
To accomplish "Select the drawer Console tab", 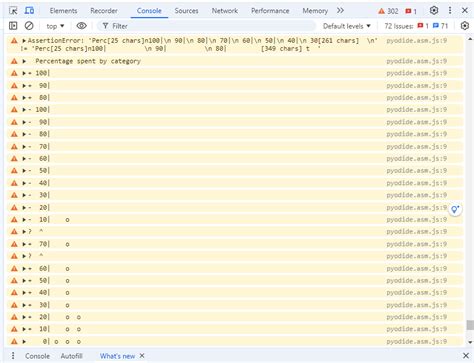I will (x=37, y=356).
